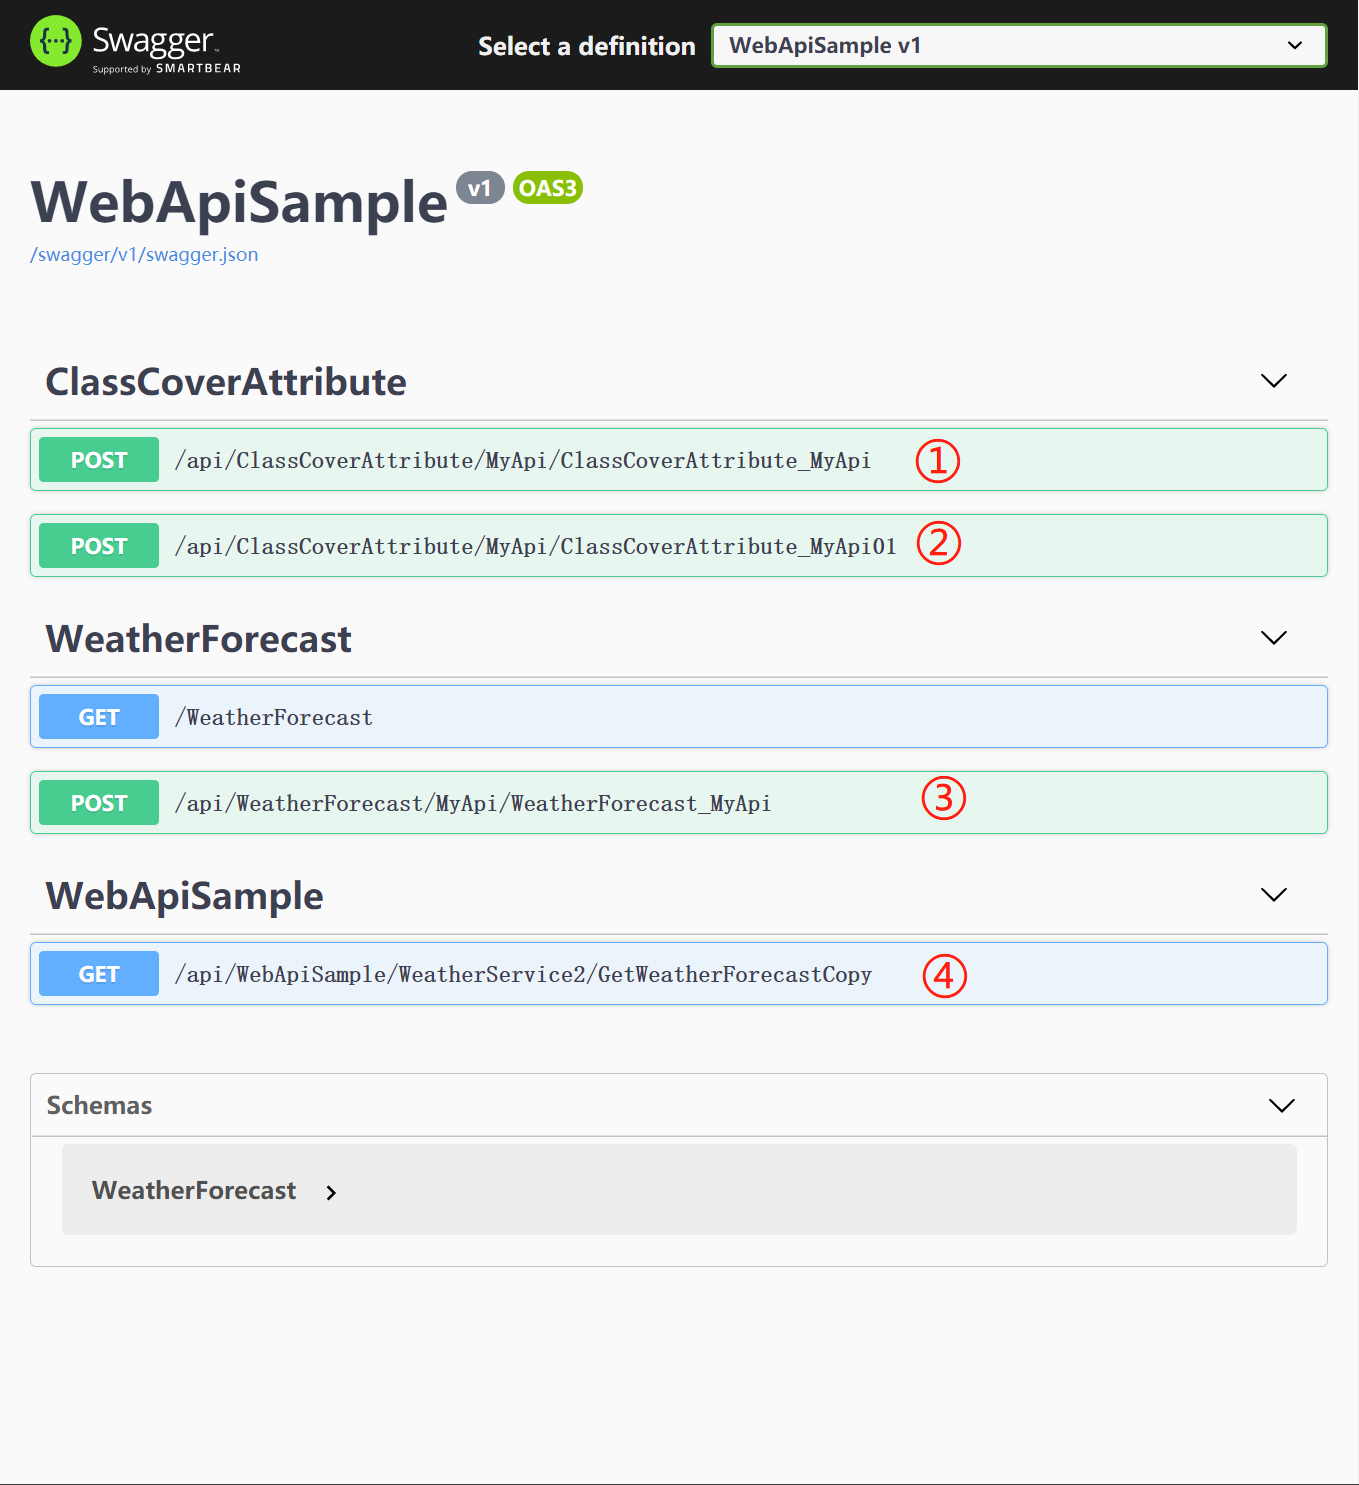Image resolution: width=1359 pixels, height=1485 pixels.
Task: Click GET badge for GetWeatherForecastCopy endpoint
Action: [99, 974]
